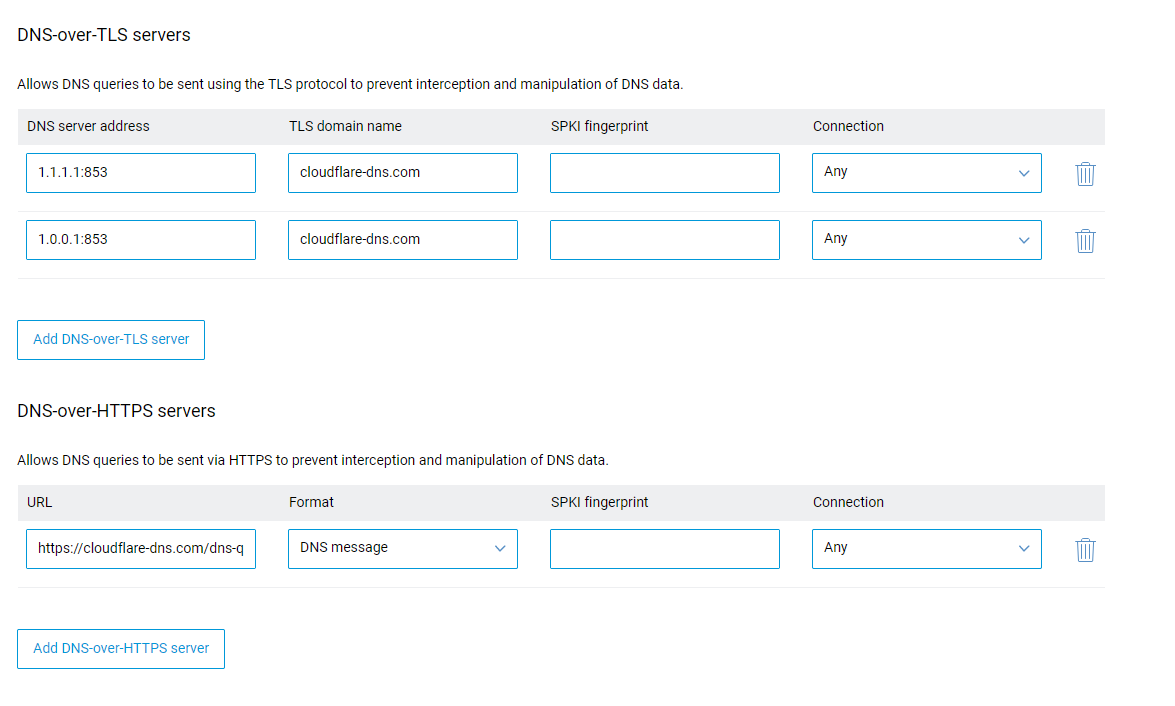Viewport: 1175px width, 706px height.
Task: Click the DNS-over-HTTPS servers heading
Action: tap(116, 411)
